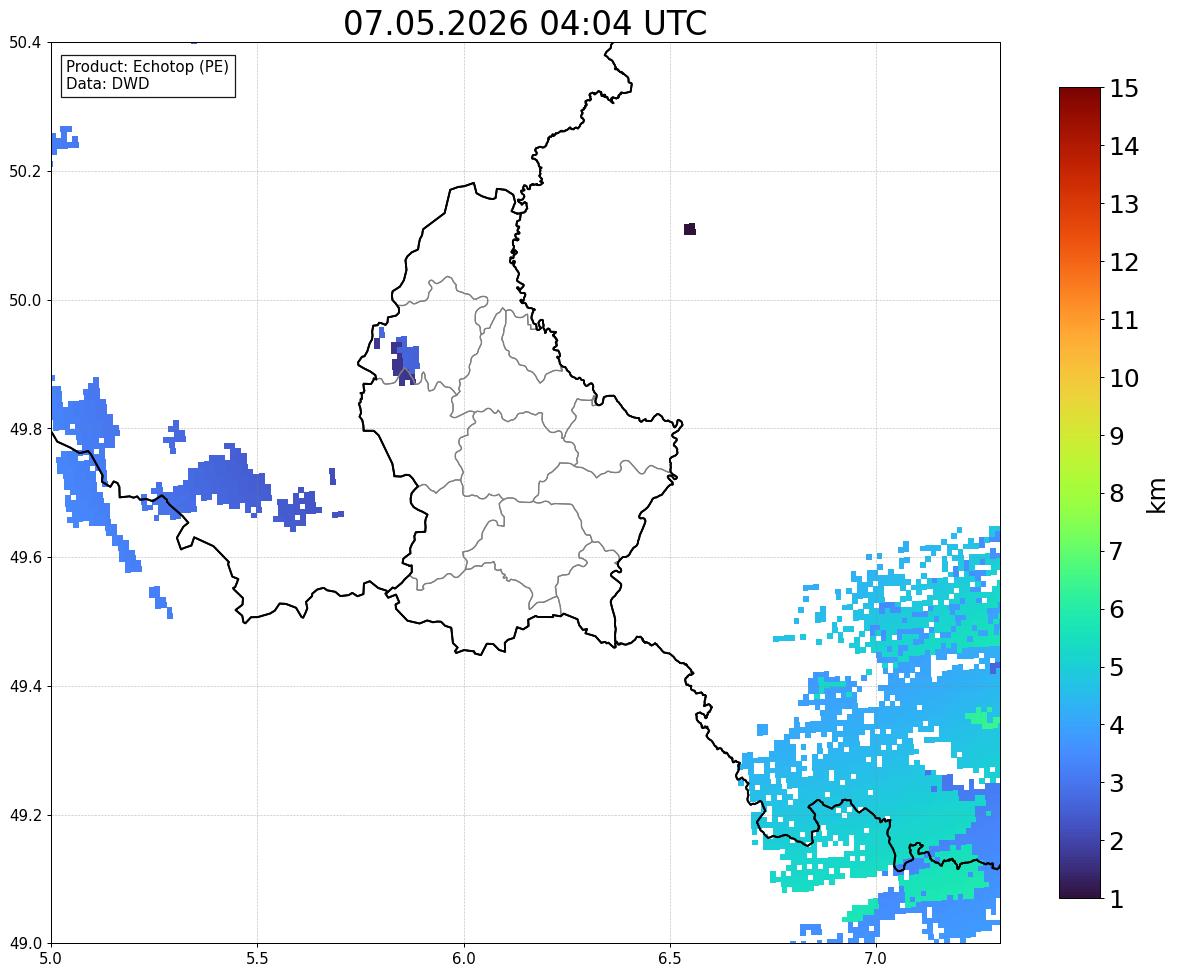Click the green colorbar region near 7 km
Screen dimensions: 1178x976
(x=1080, y=551)
